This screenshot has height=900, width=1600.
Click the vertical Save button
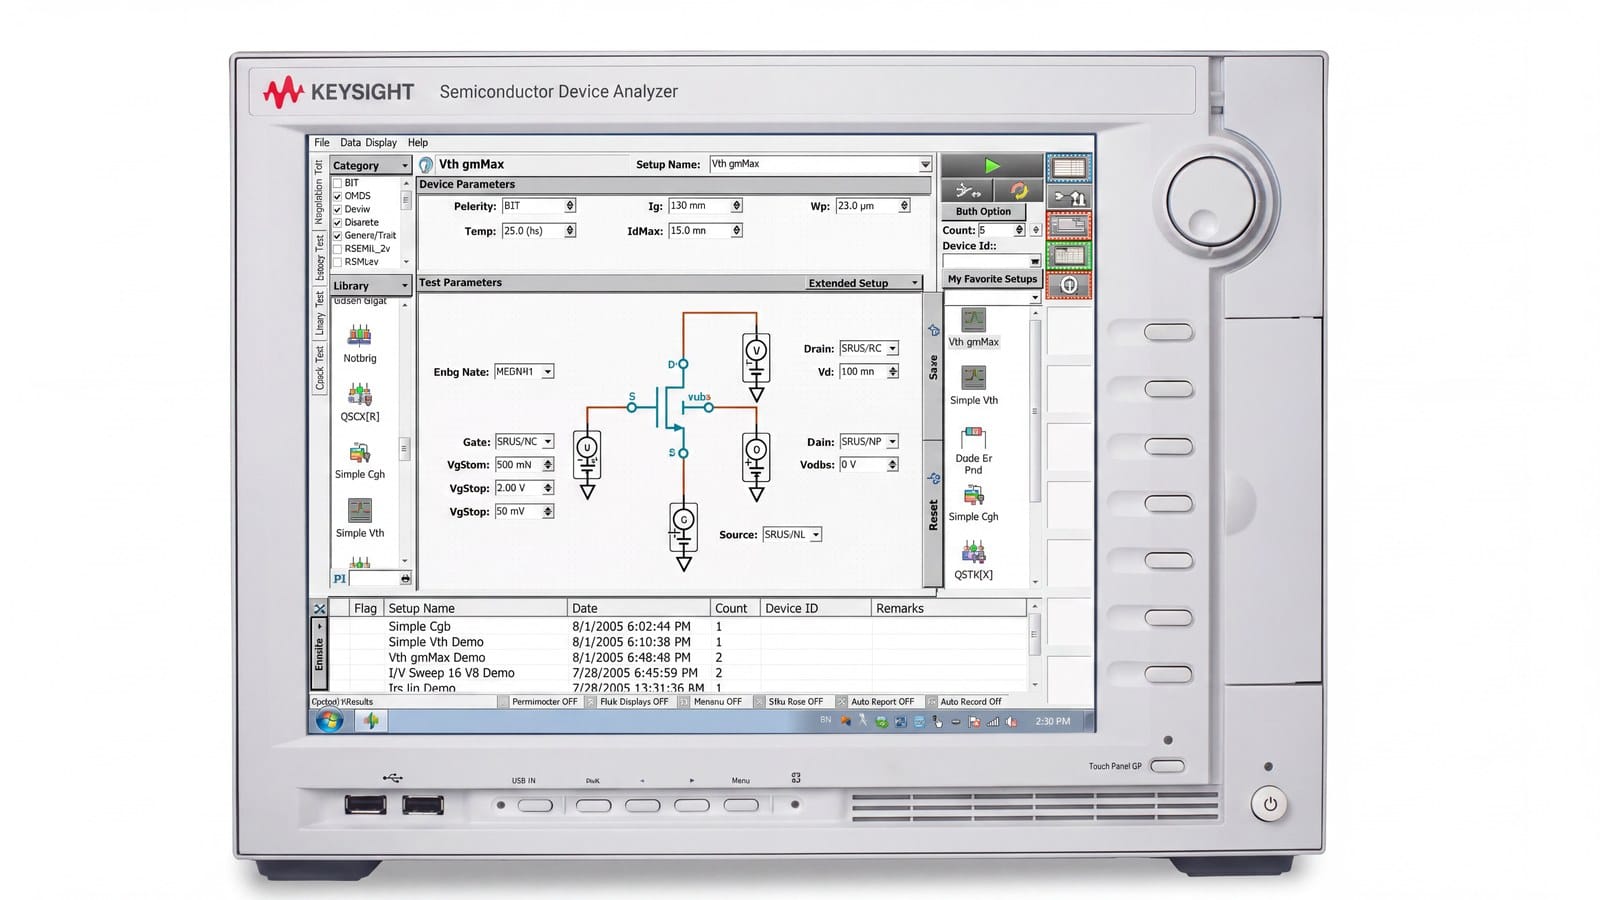pyautogui.click(x=933, y=368)
